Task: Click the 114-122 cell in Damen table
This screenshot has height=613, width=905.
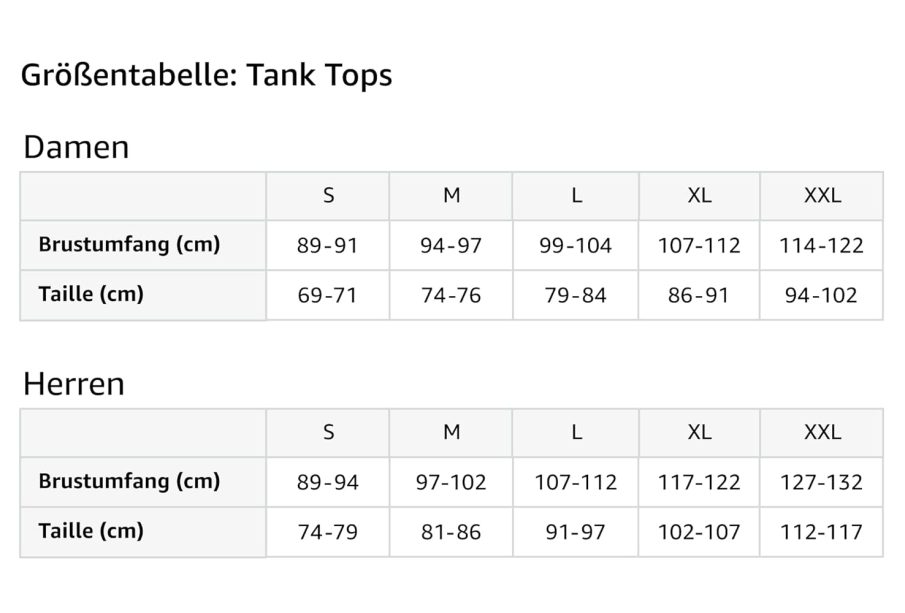Action: [821, 246]
